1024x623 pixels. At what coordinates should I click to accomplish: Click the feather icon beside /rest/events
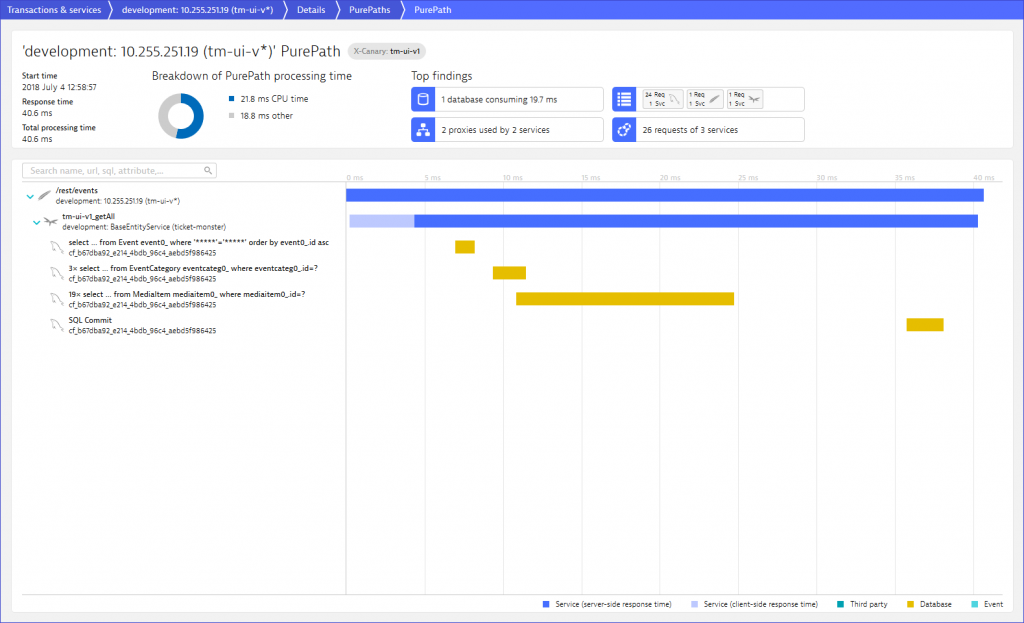44,195
